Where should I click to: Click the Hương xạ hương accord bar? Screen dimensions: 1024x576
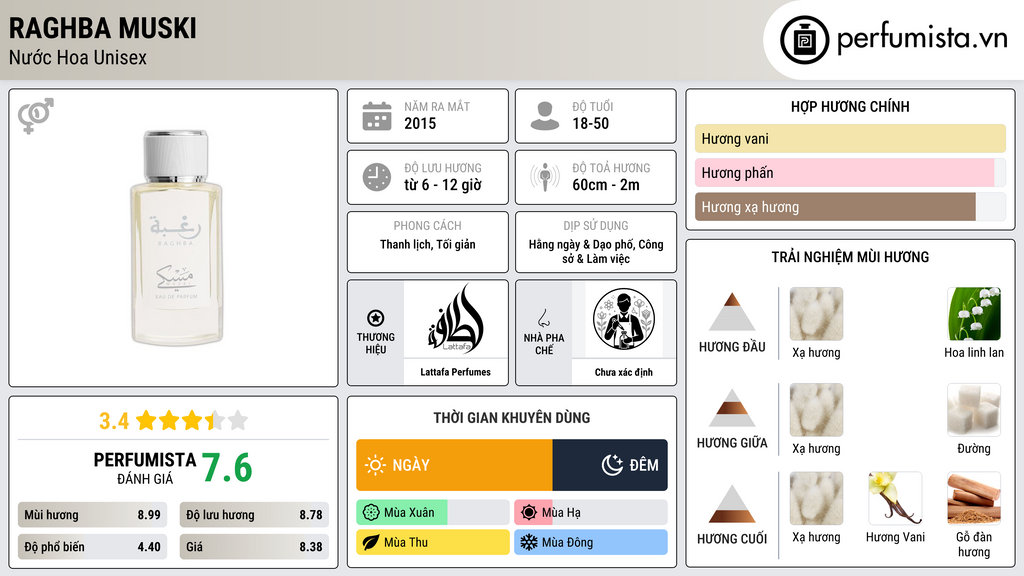coord(850,207)
